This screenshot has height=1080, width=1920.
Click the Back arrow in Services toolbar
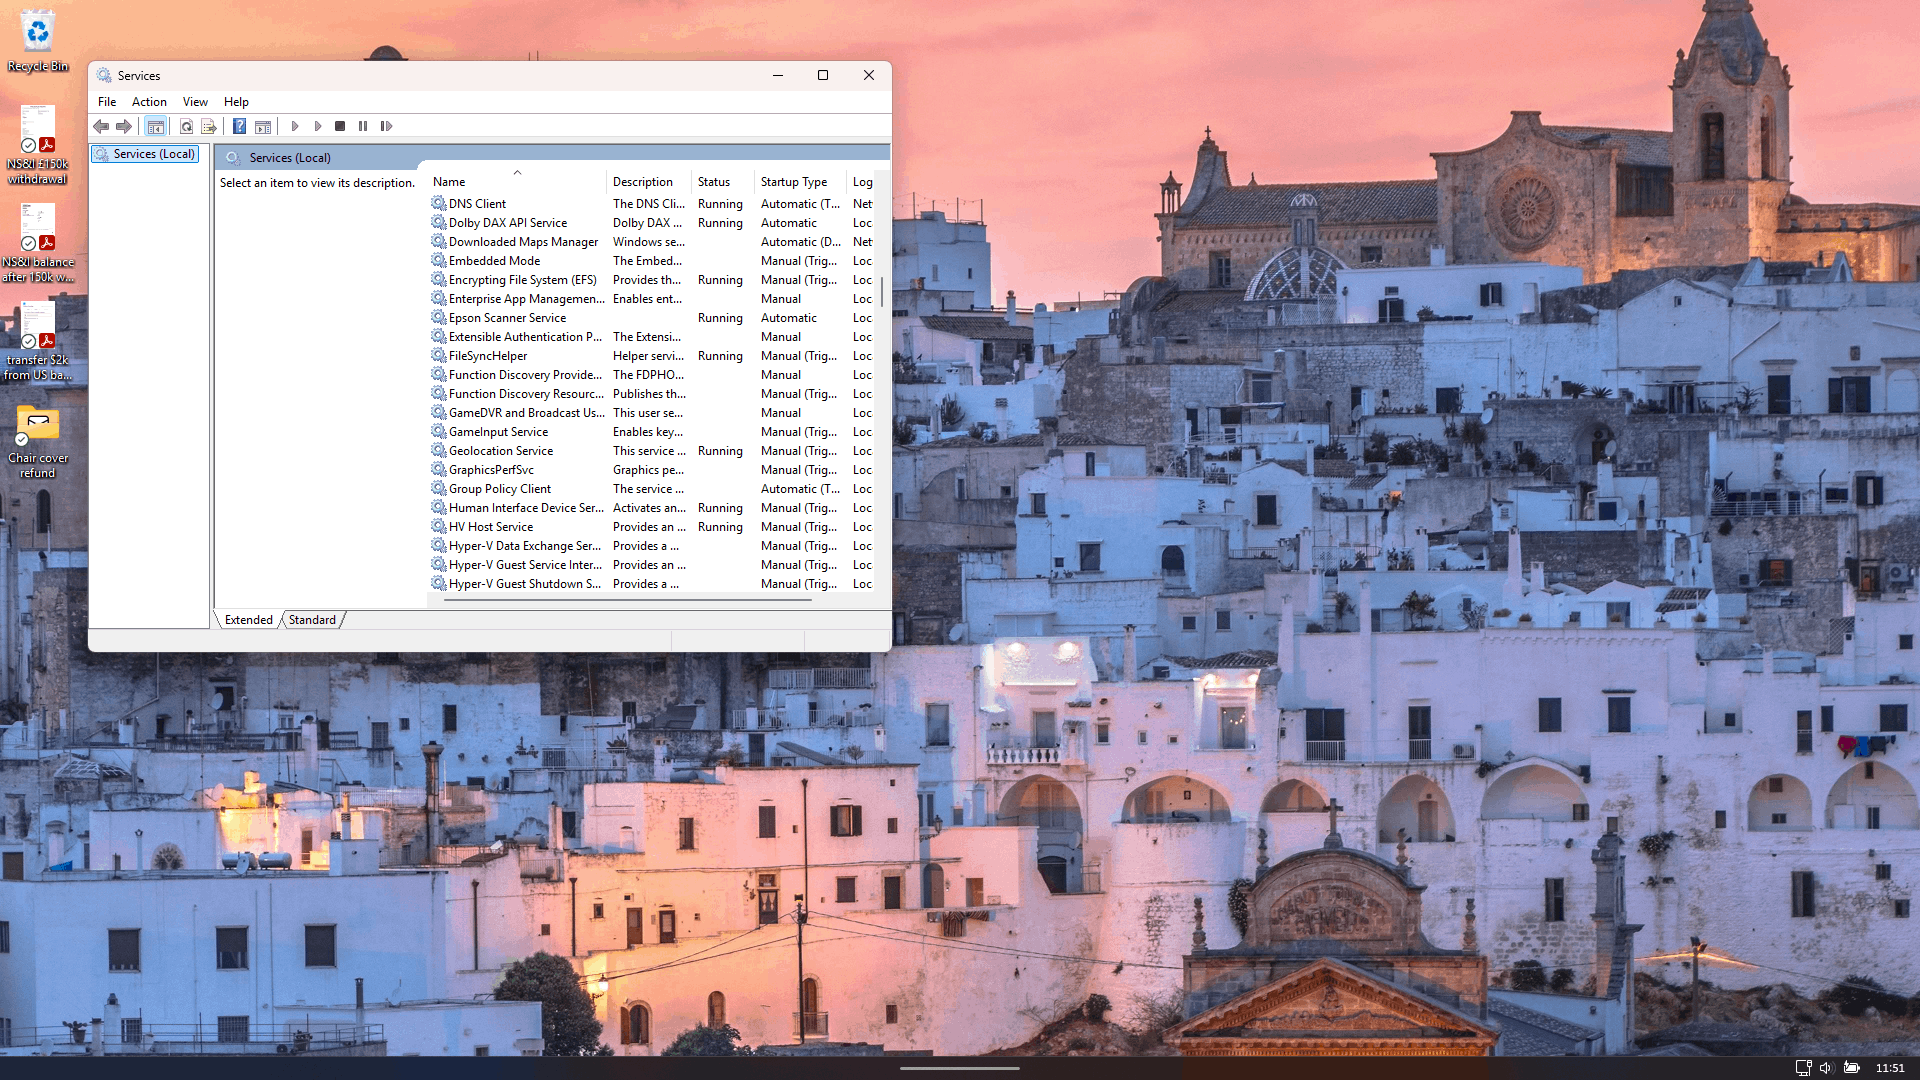(101, 126)
